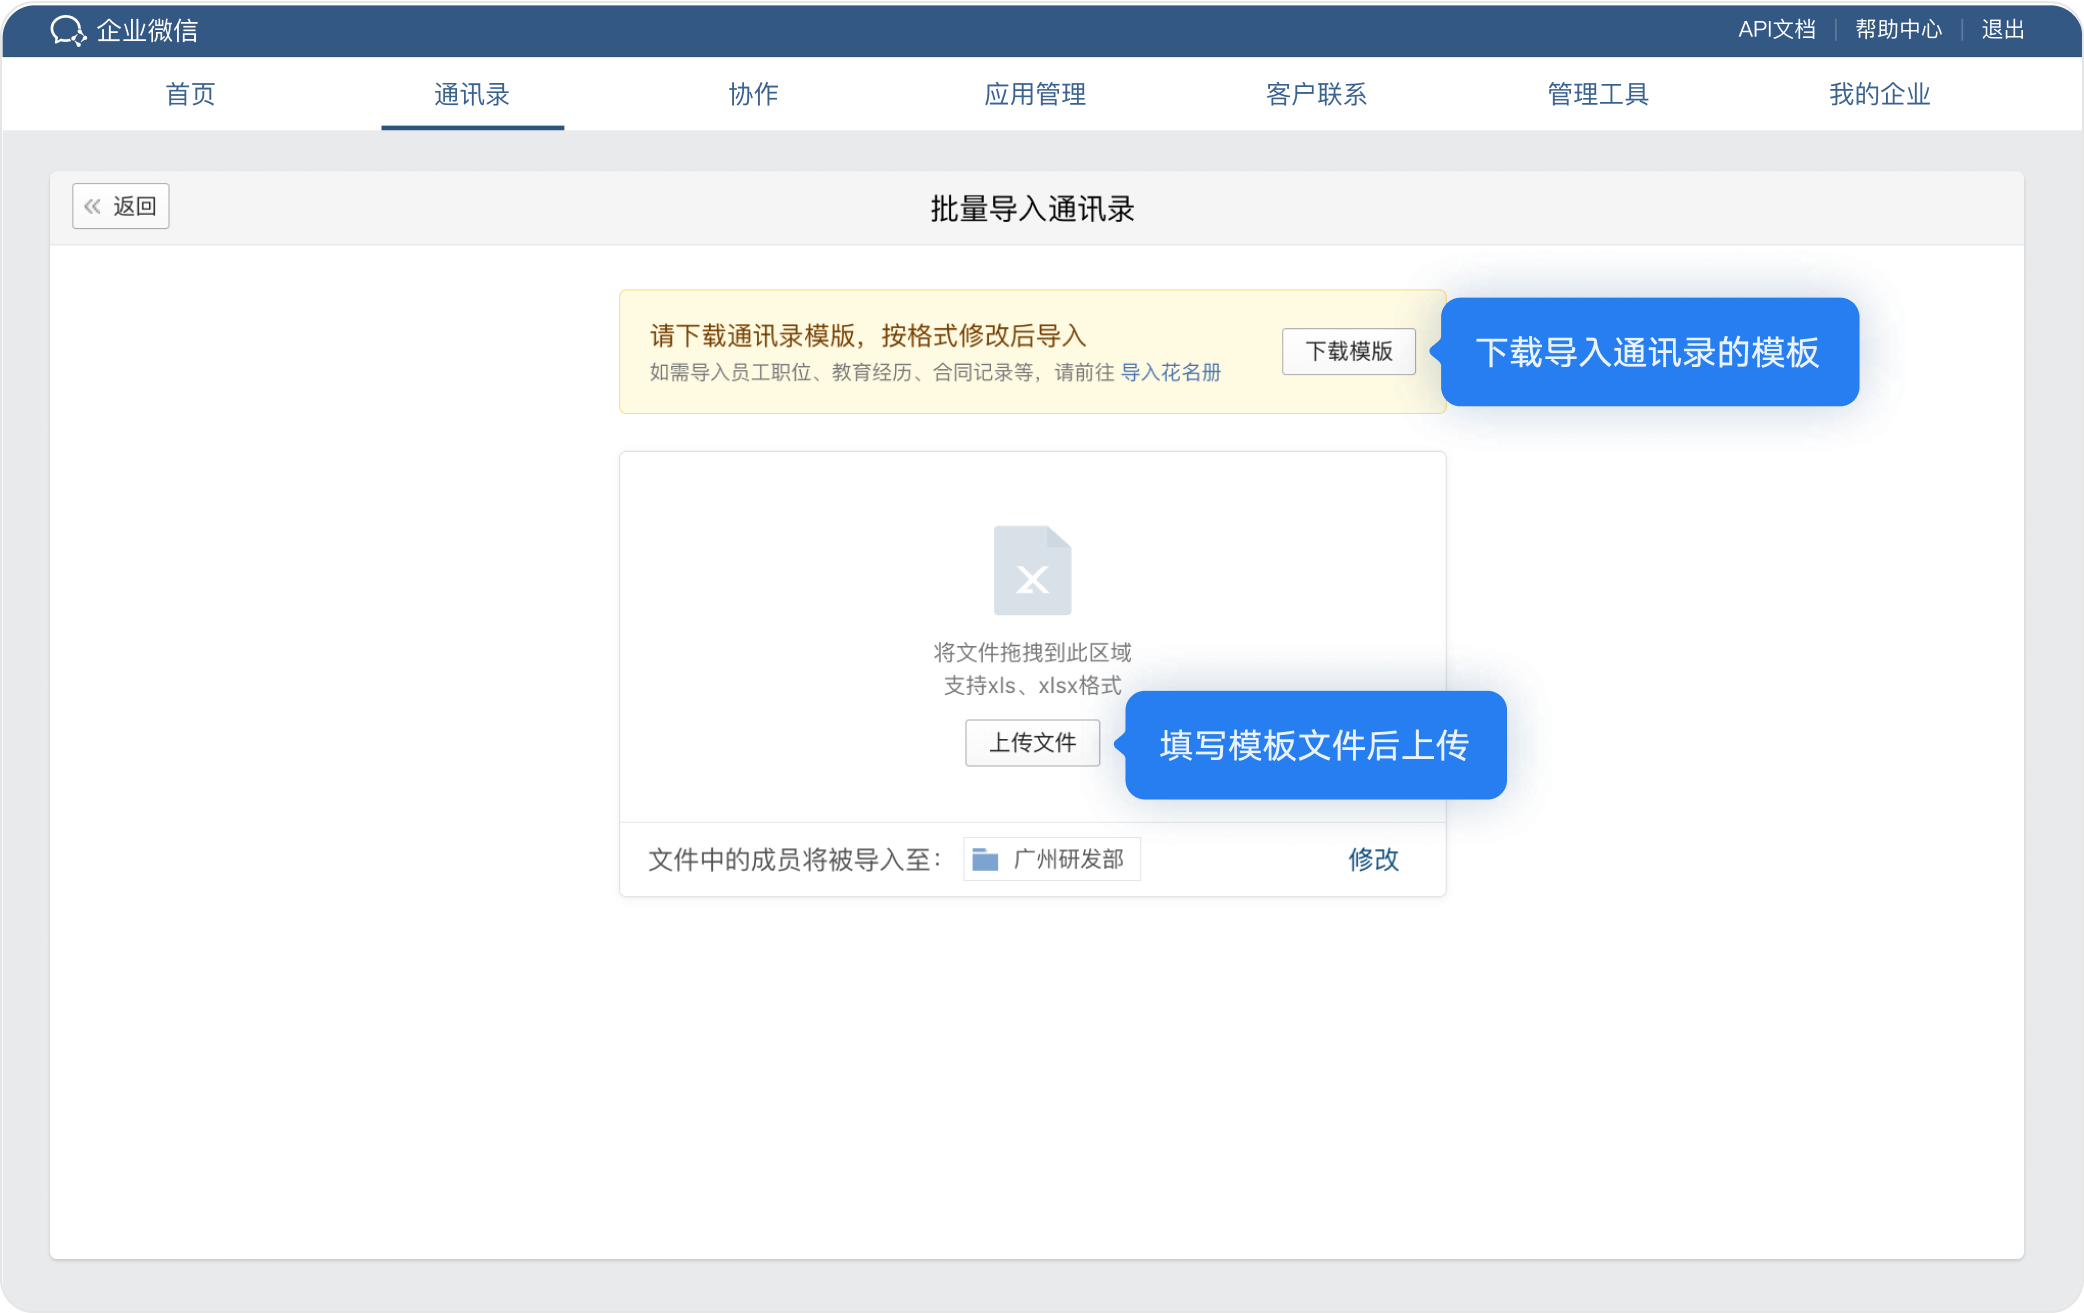Click the Excel file icon in the drop area
This screenshot has width=2084, height=1313.
click(1032, 570)
